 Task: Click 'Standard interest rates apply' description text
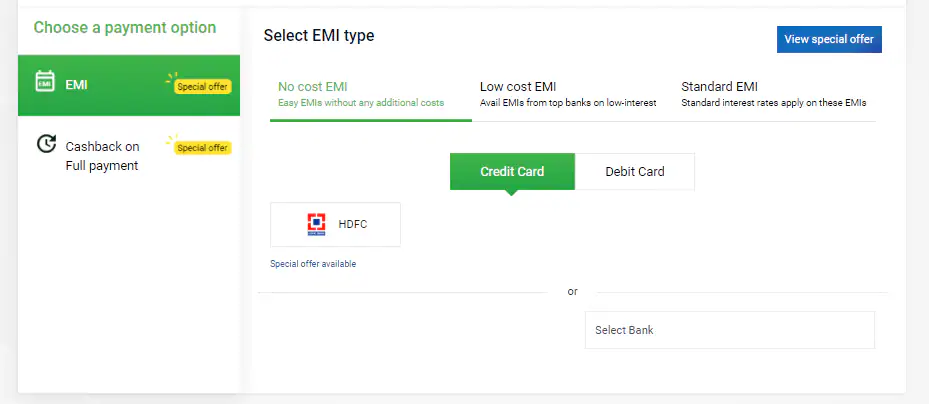tap(773, 103)
